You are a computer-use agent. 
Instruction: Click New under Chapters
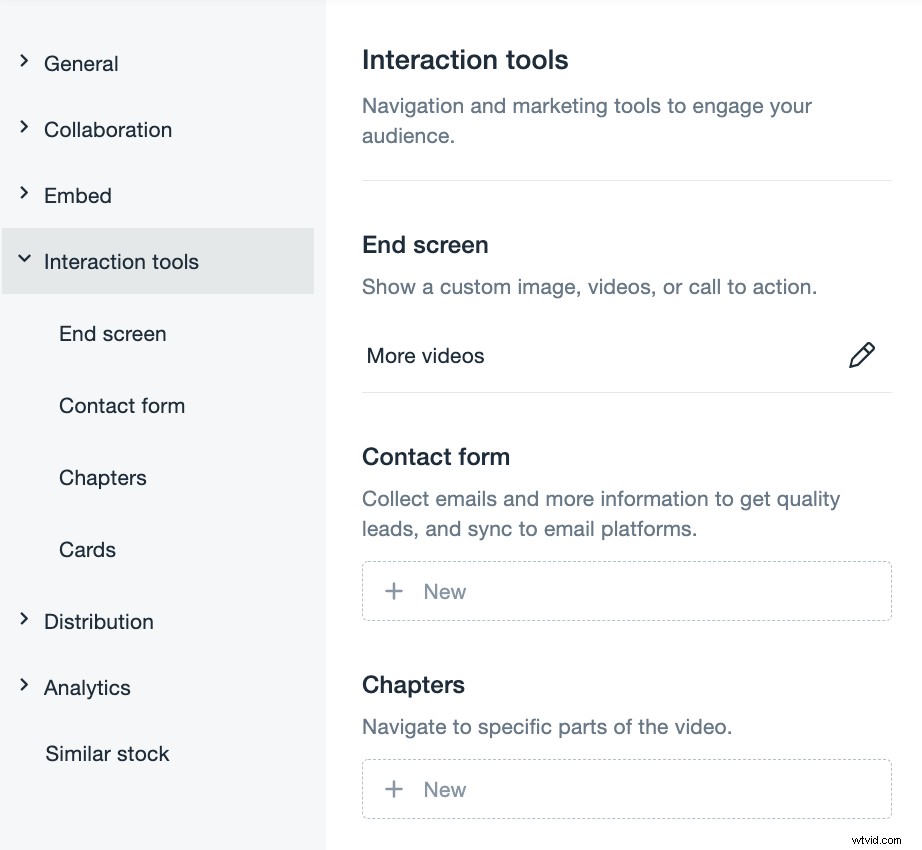point(444,789)
